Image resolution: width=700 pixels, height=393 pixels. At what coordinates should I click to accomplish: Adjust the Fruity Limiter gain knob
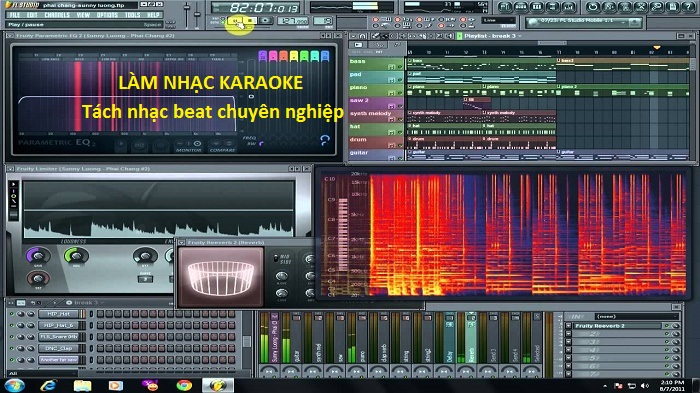[38, 256]
